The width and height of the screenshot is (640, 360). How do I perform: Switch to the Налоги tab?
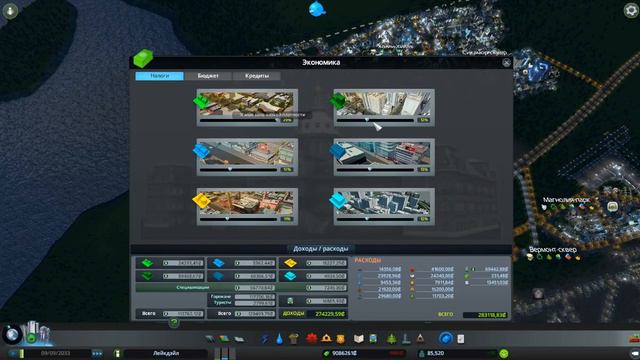(160, 76)
